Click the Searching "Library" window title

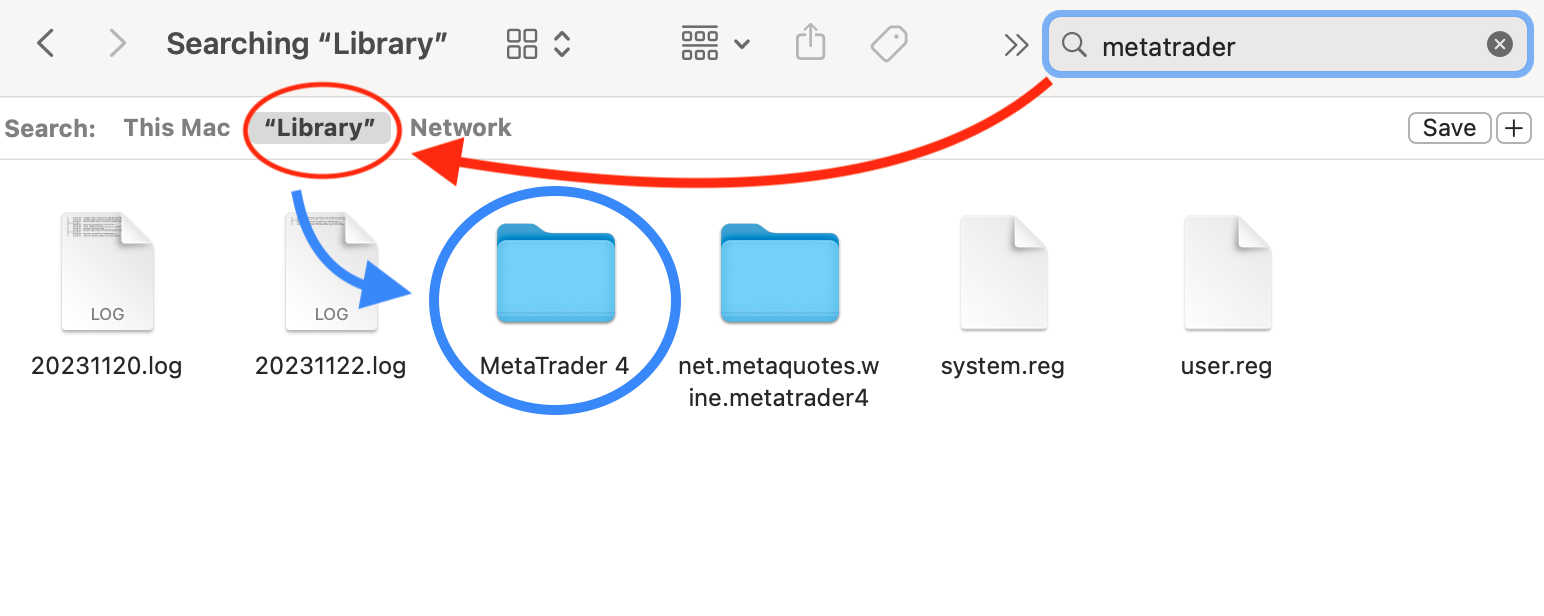pos(307,44)
